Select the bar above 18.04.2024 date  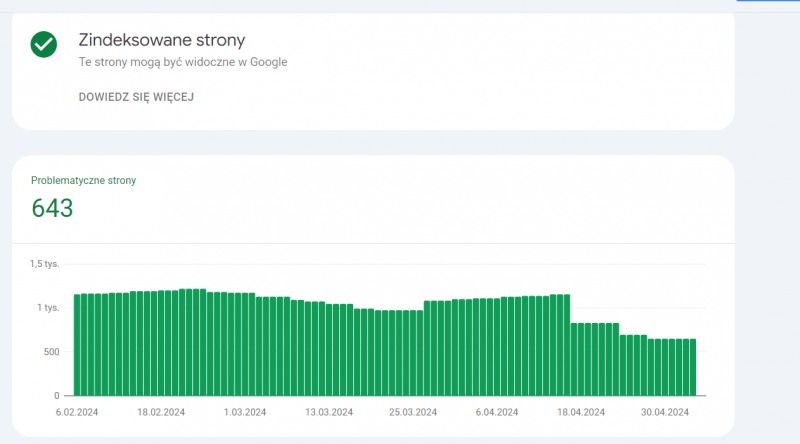click(581, 359)
